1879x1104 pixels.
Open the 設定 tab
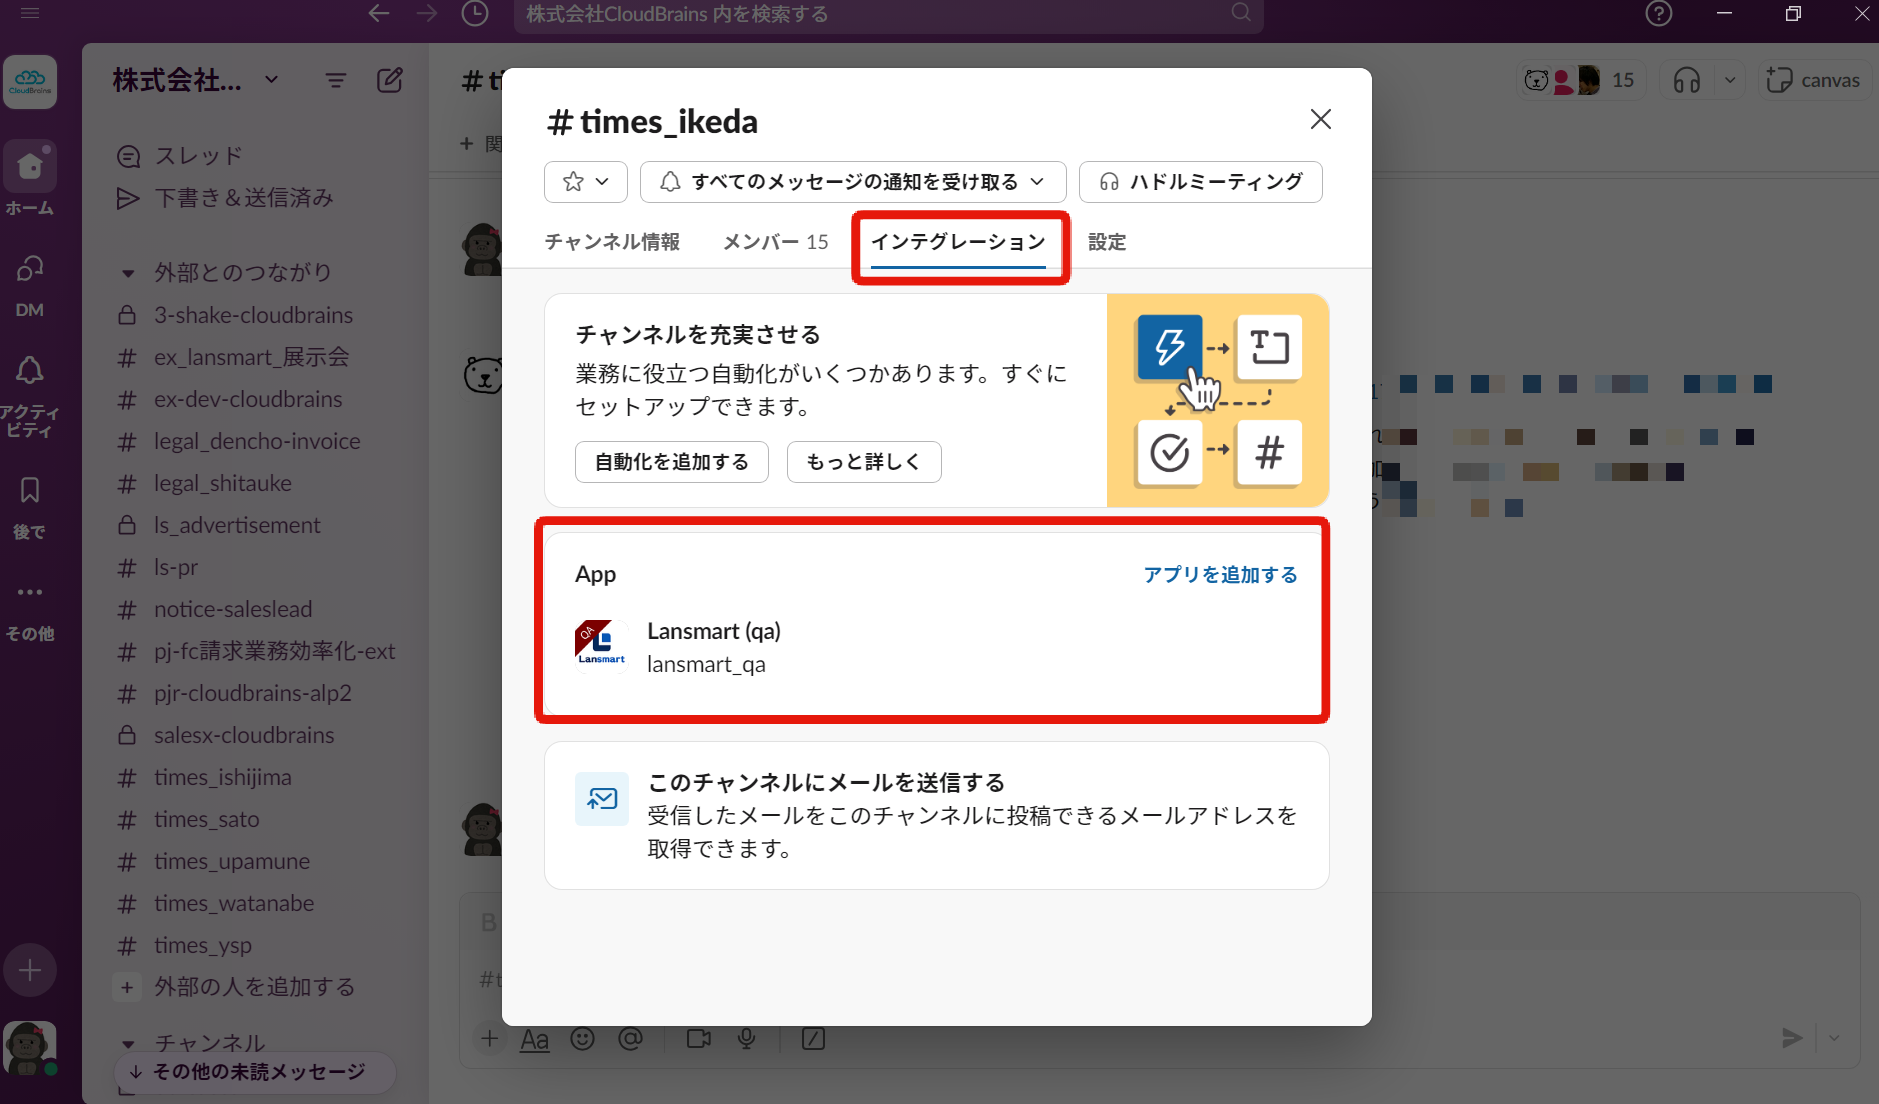[1107, 242]
